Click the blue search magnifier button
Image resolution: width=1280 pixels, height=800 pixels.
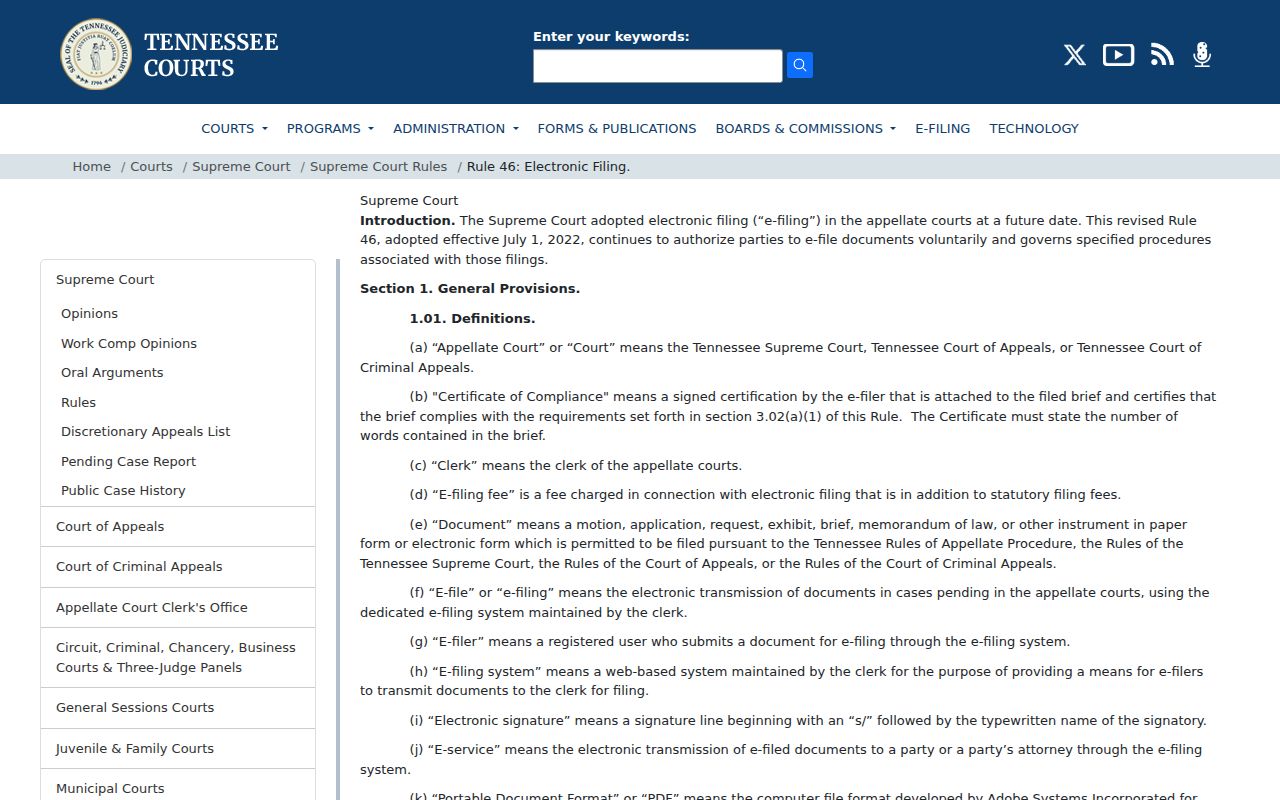pos(799,65)
